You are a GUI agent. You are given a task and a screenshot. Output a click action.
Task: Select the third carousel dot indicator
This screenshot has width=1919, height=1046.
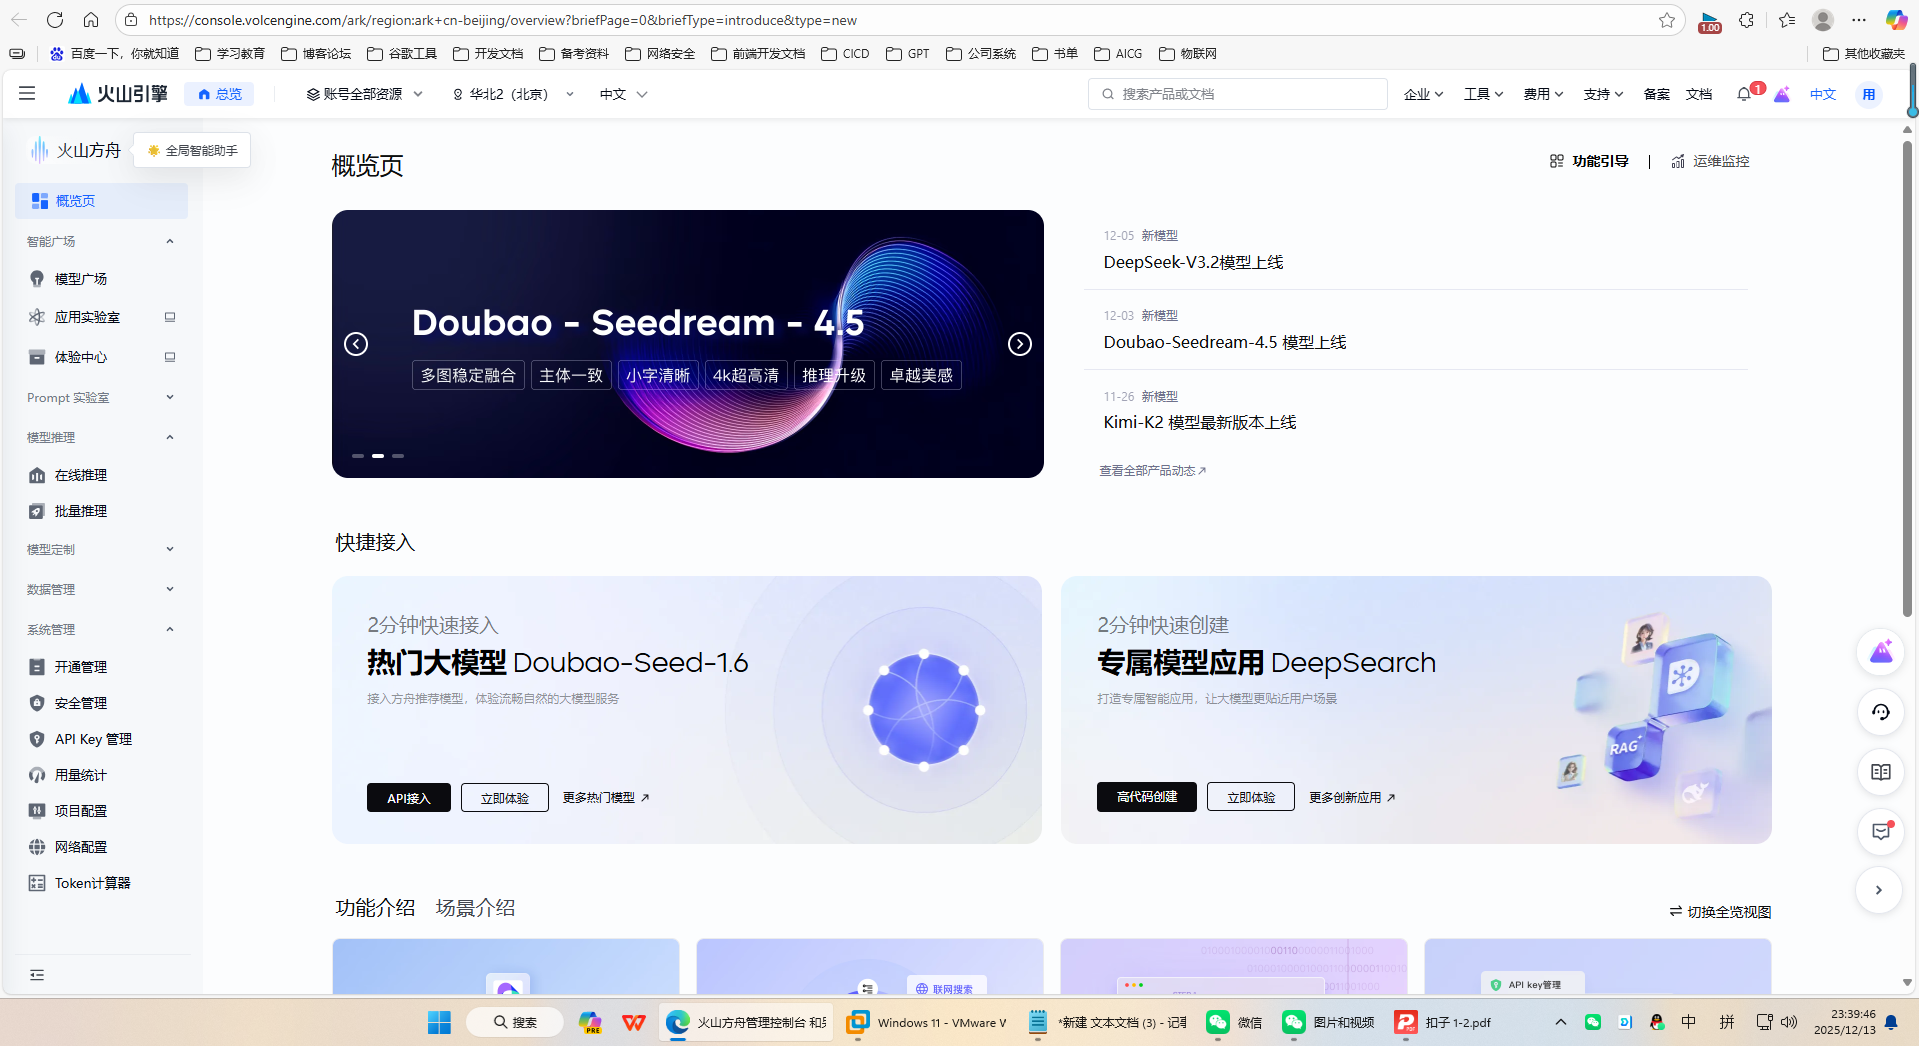click(x=397, y=455)
